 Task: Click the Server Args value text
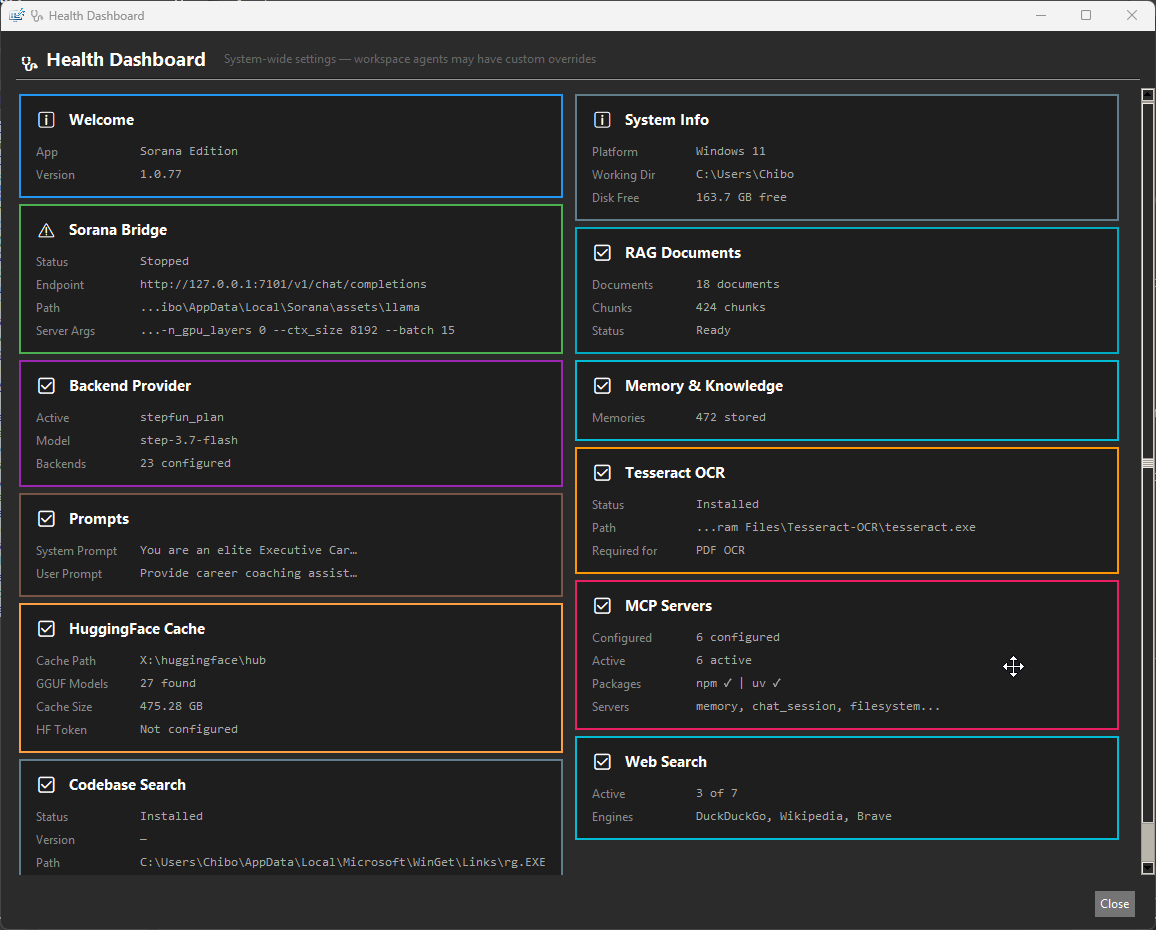point(297,330)
